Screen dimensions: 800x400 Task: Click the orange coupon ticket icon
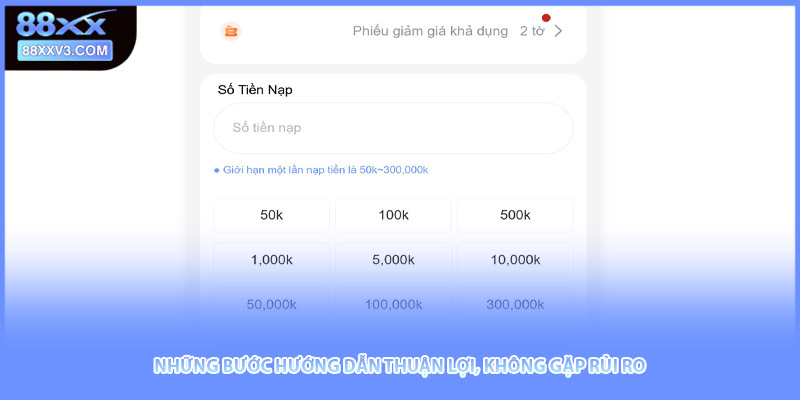(231, 31)
